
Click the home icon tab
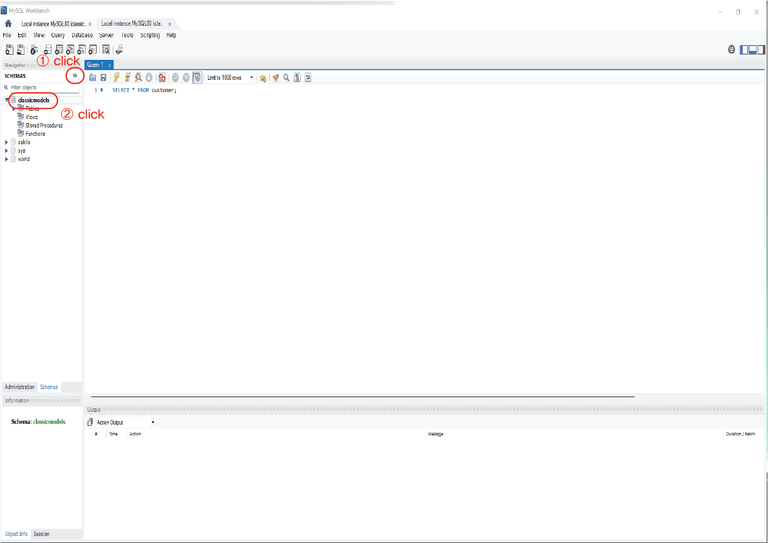pos(8,24)
